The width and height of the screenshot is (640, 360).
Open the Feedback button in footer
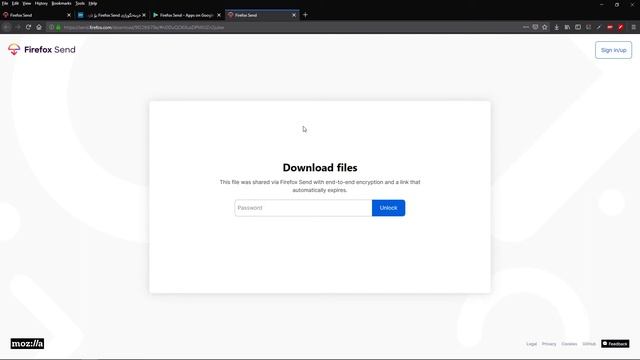[x=615, y=344]
